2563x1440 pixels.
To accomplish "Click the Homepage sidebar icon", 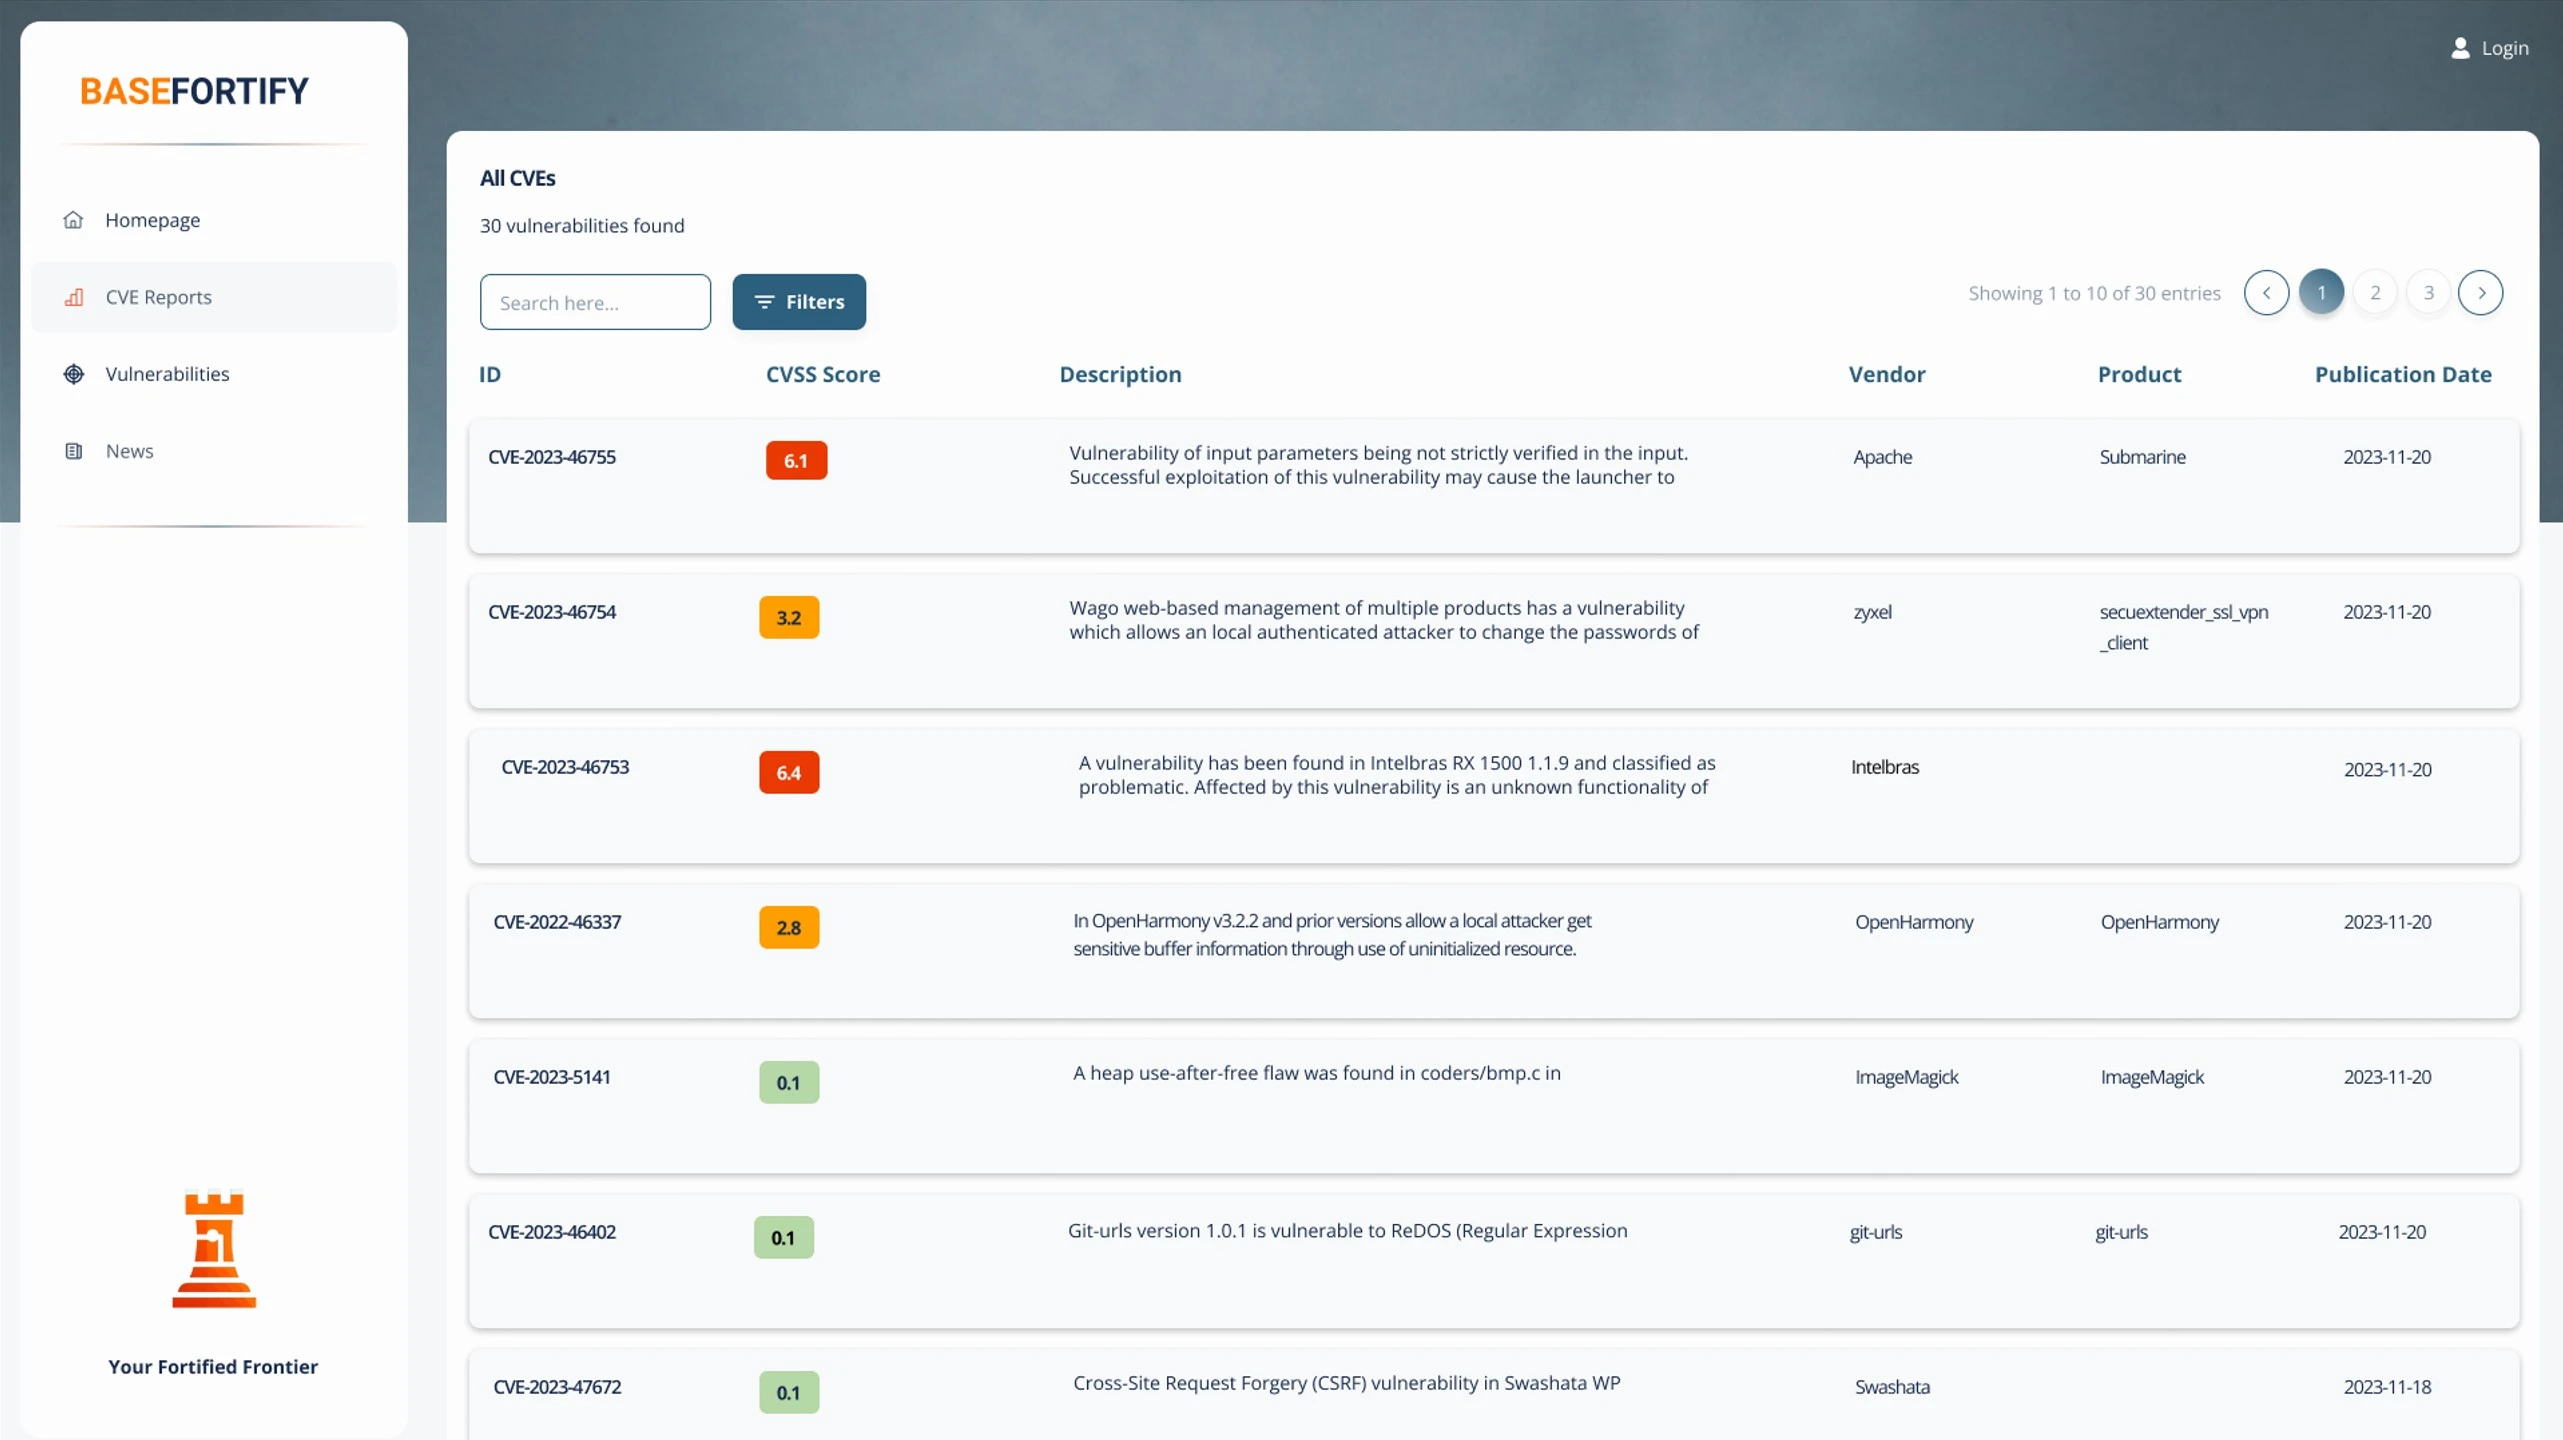I will pos(74,218).
